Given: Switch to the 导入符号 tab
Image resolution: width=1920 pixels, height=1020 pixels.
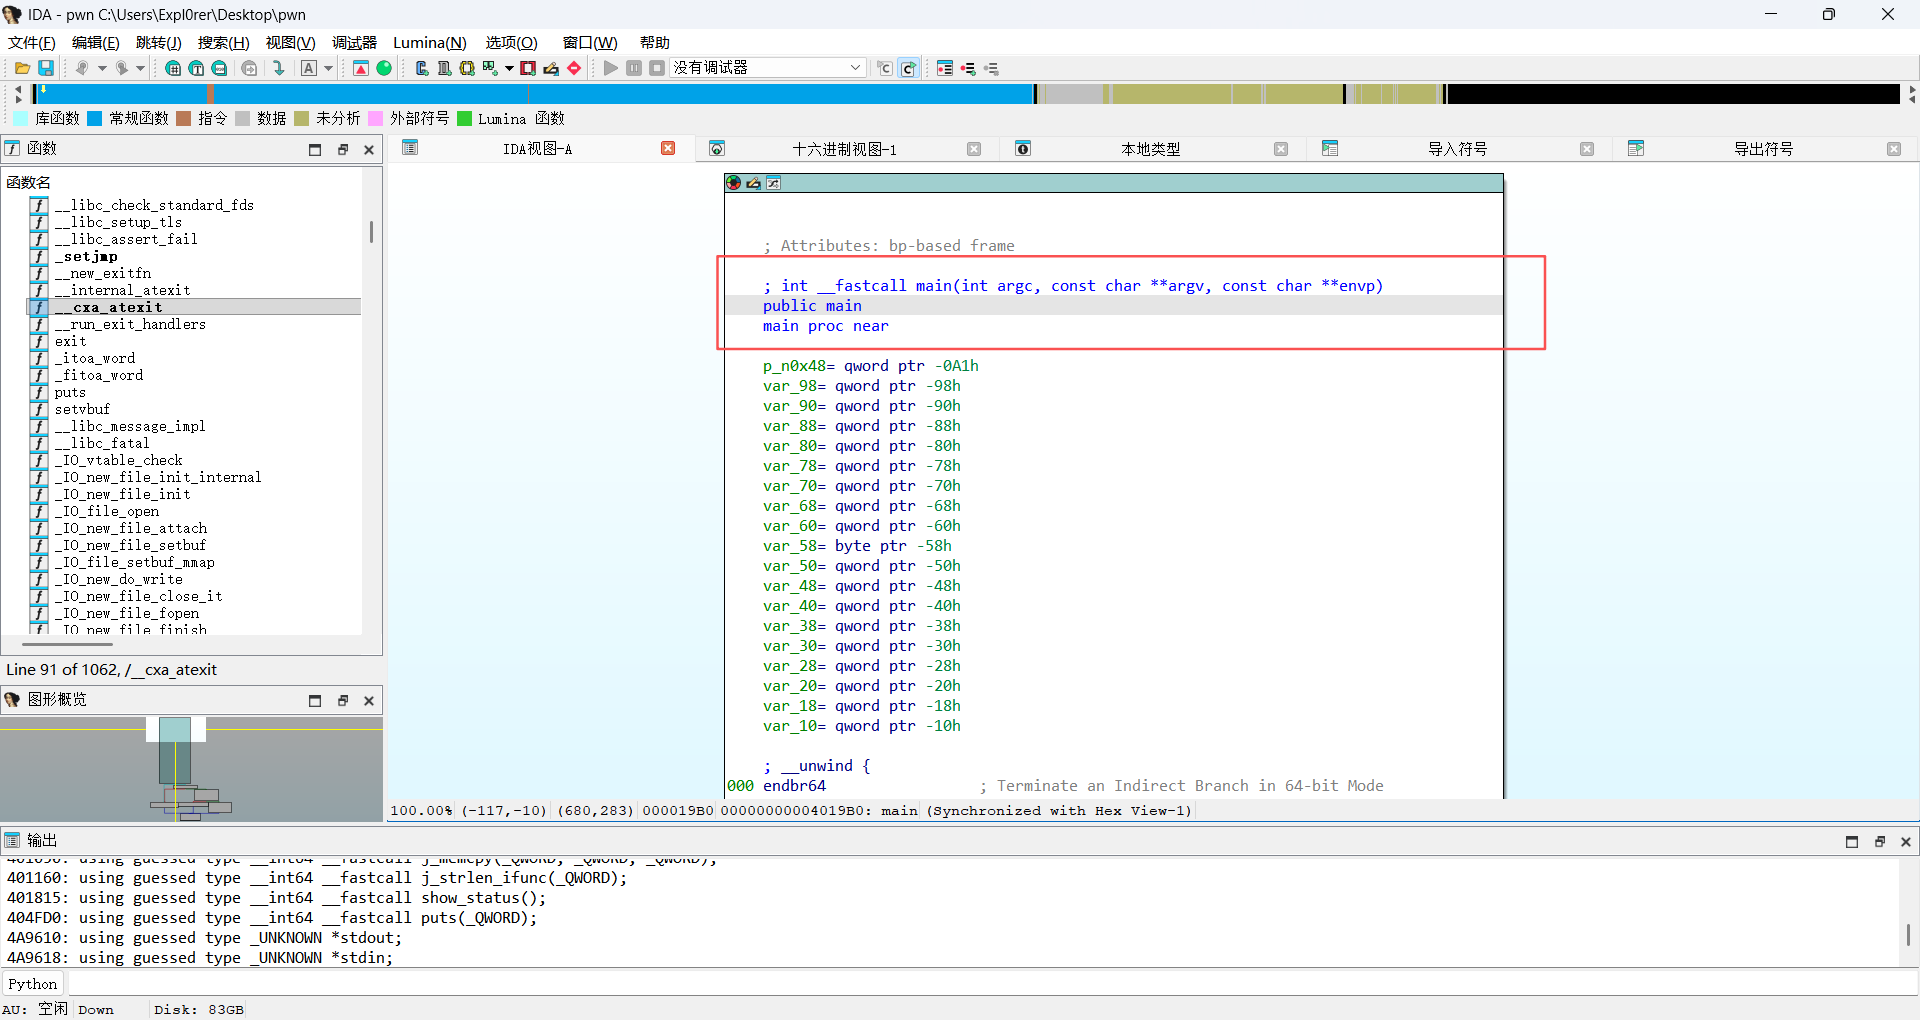Looking at the screenshot, I should pos(1457,149).
